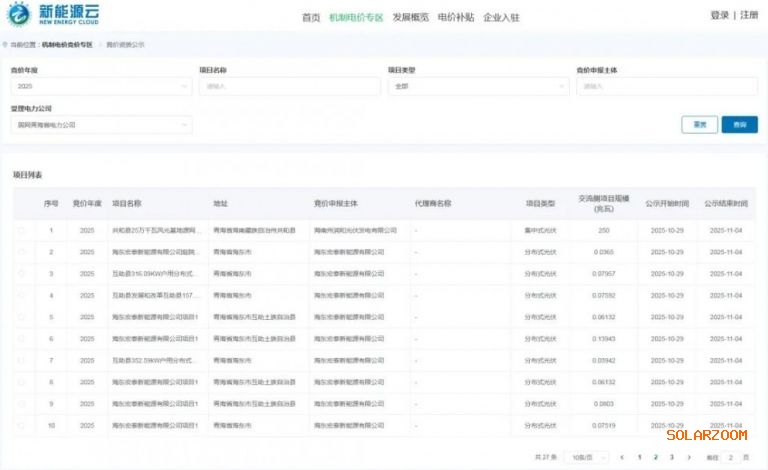Screen dimensions: 768x470
Task: Click the 重置 reset button
Action: click(x=699, y=125)
